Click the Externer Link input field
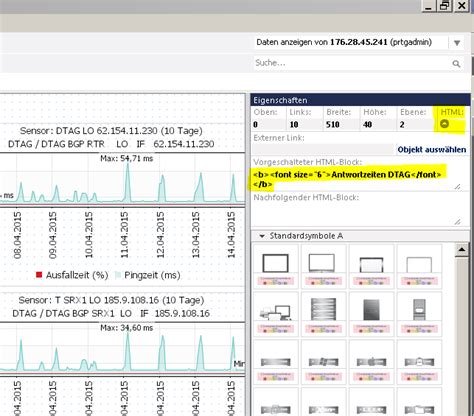The height and width of the screenshot is (416, 474). (x=323, y=149)
